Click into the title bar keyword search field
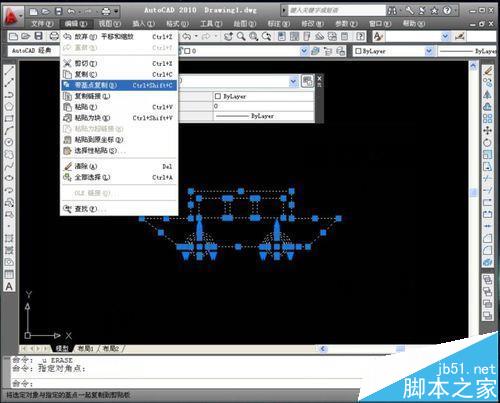Screen dimensions: 500x403 pyautogui.click(x=336, y=11)
